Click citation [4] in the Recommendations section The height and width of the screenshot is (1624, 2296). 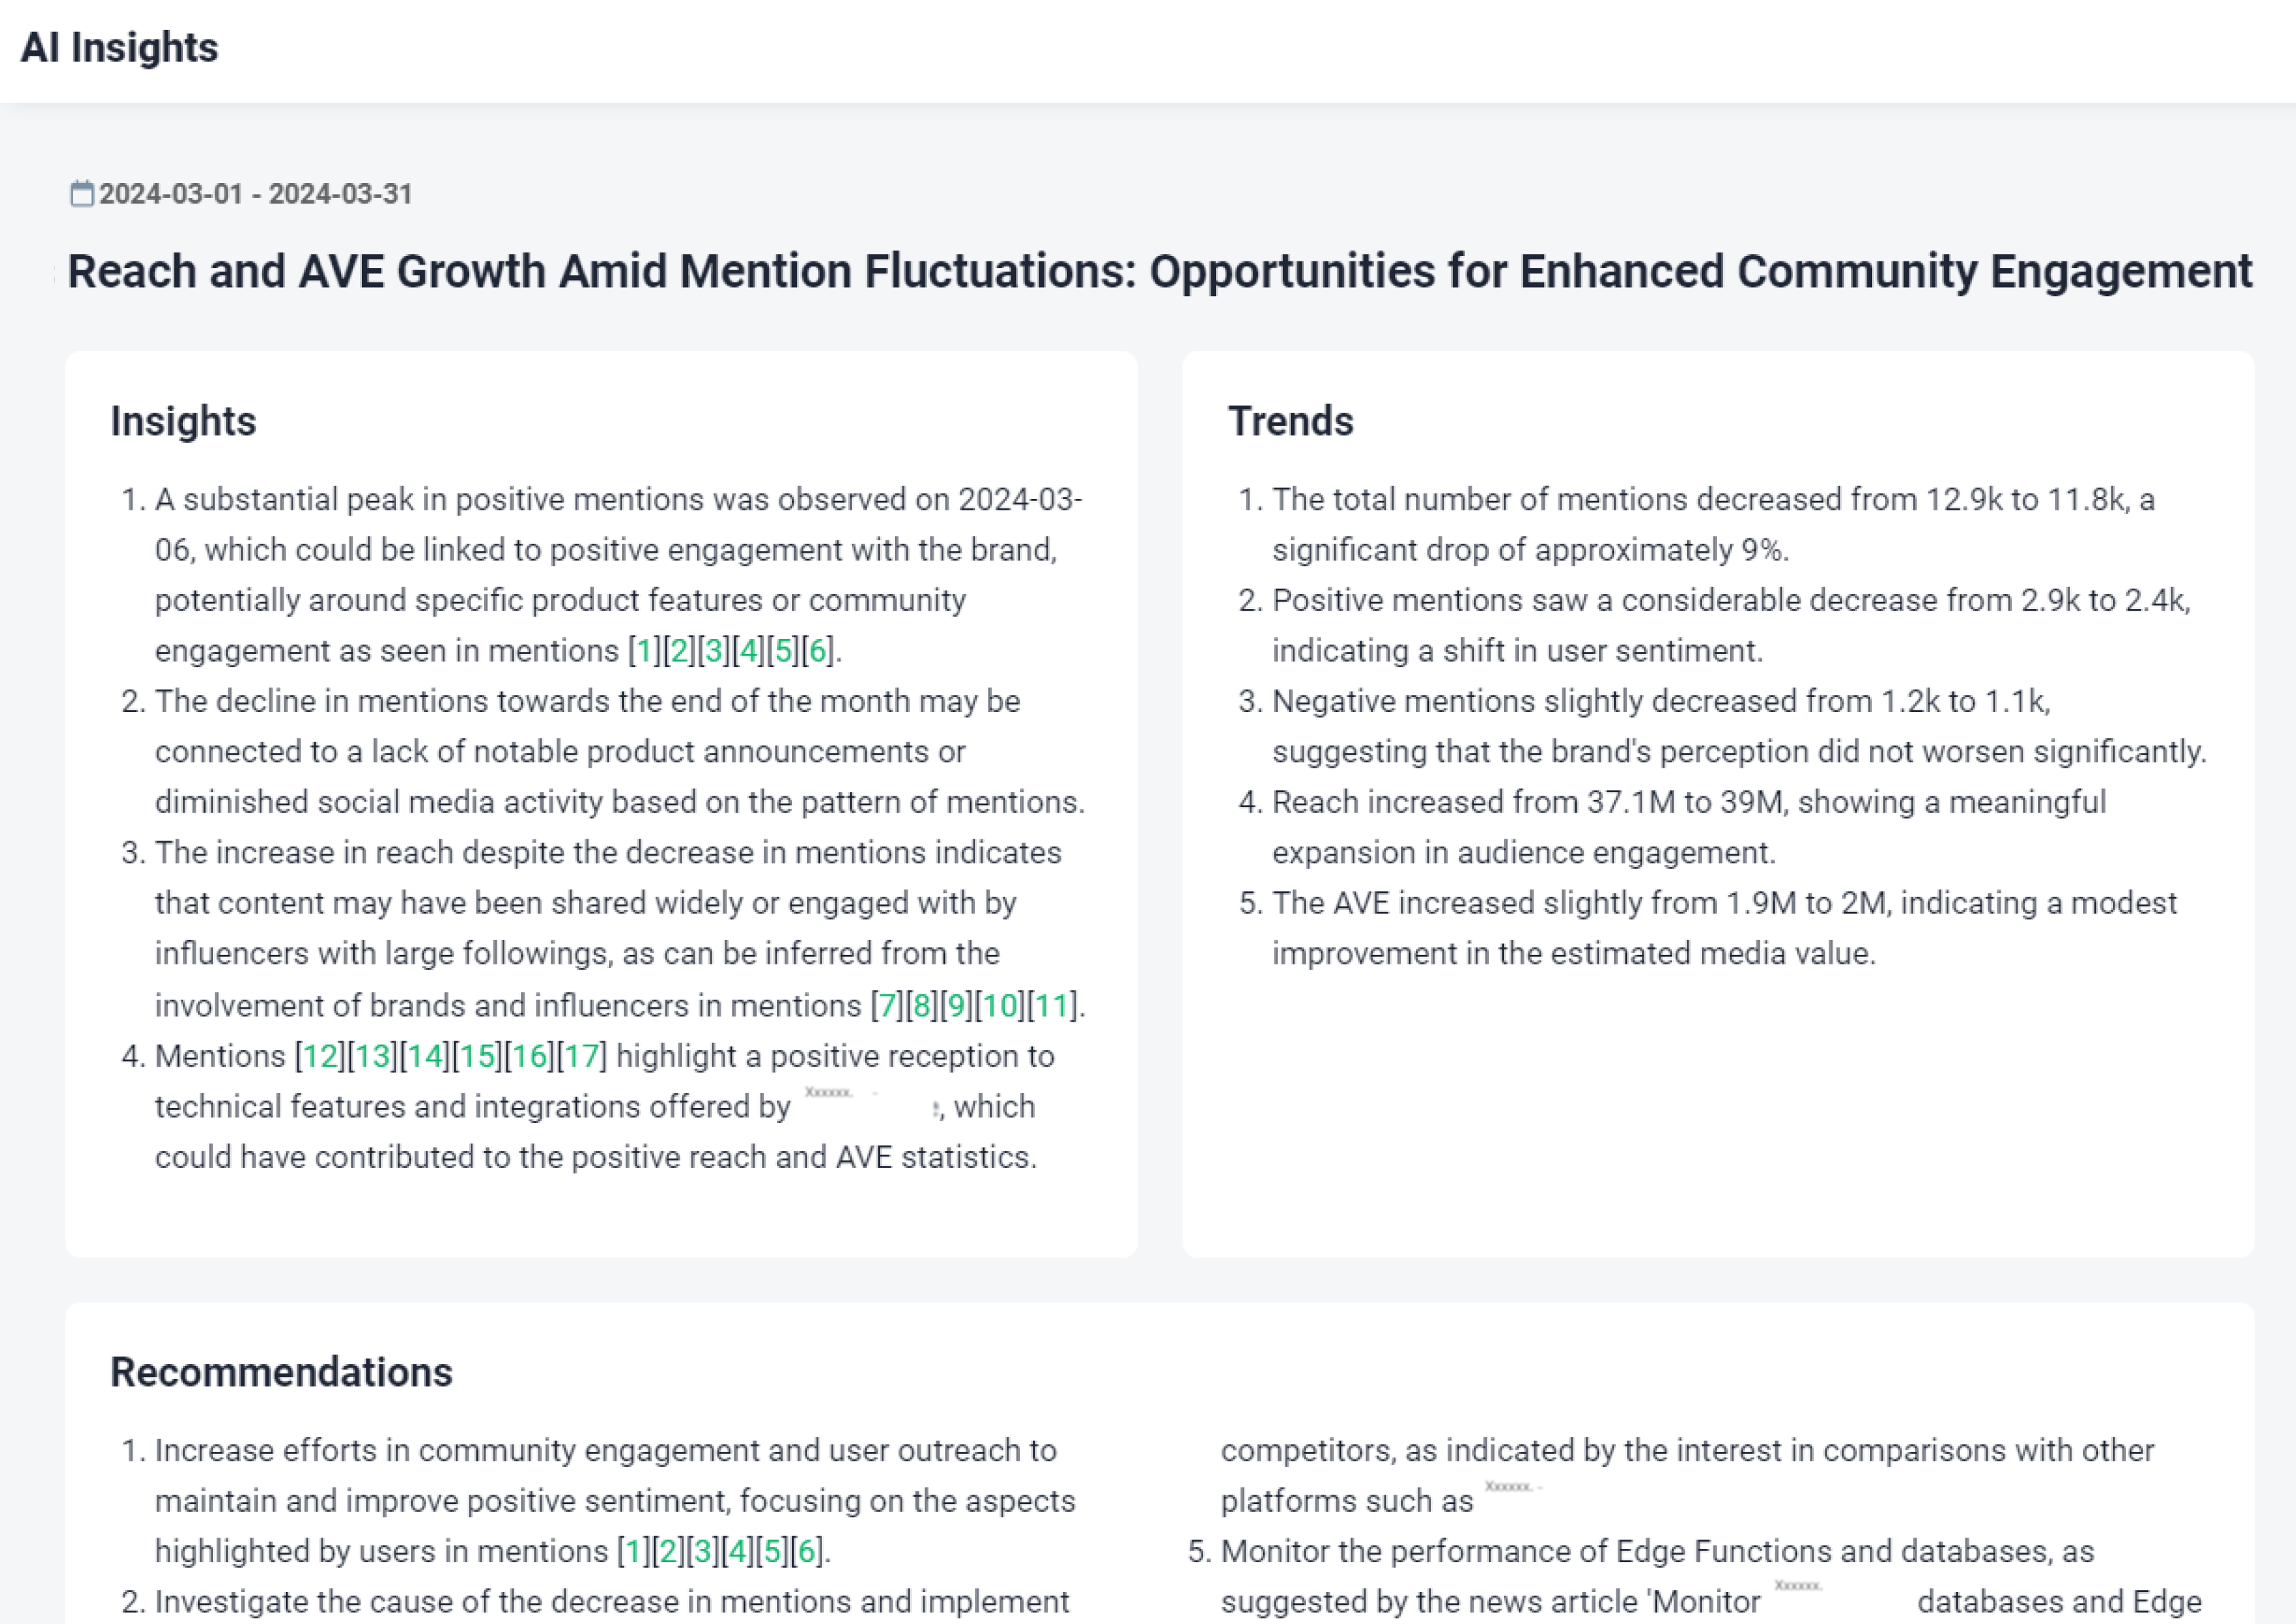[x=738, y=1552]
